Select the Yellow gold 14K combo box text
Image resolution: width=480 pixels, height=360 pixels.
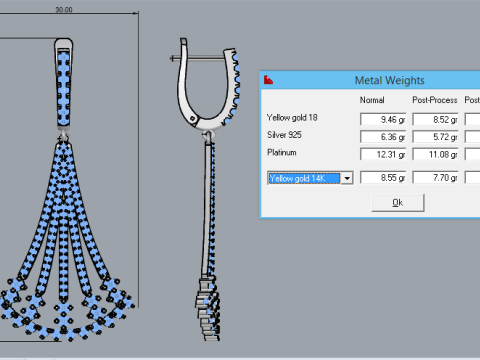pos(304,178)
